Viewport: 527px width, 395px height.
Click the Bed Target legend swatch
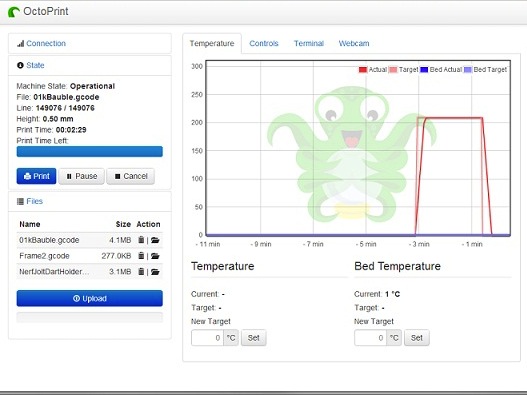(x=468, y=70)
